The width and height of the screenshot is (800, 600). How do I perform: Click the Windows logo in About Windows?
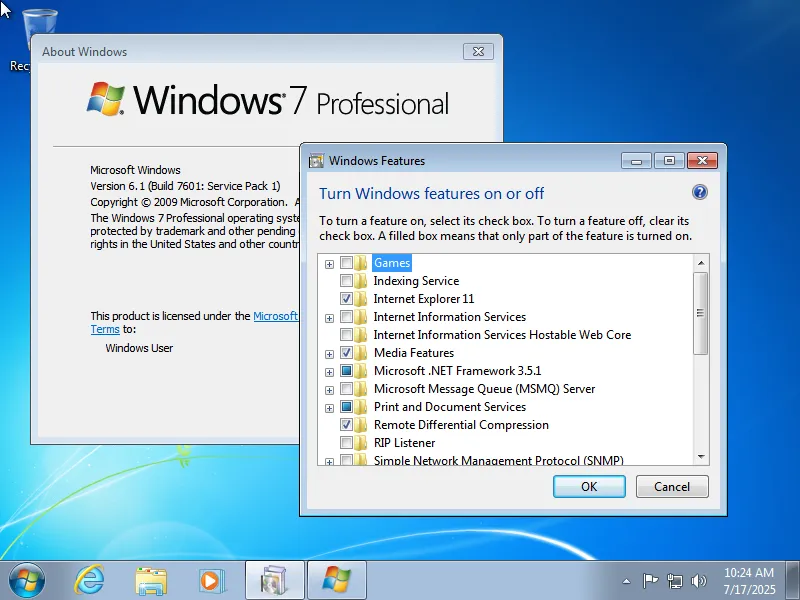coord(106,98)
